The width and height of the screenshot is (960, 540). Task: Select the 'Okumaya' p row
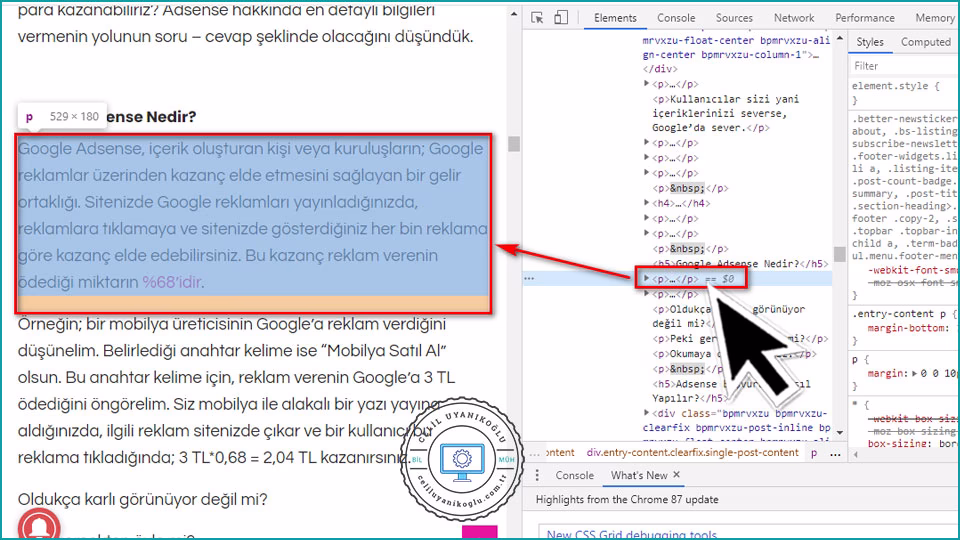pos(733,354)
